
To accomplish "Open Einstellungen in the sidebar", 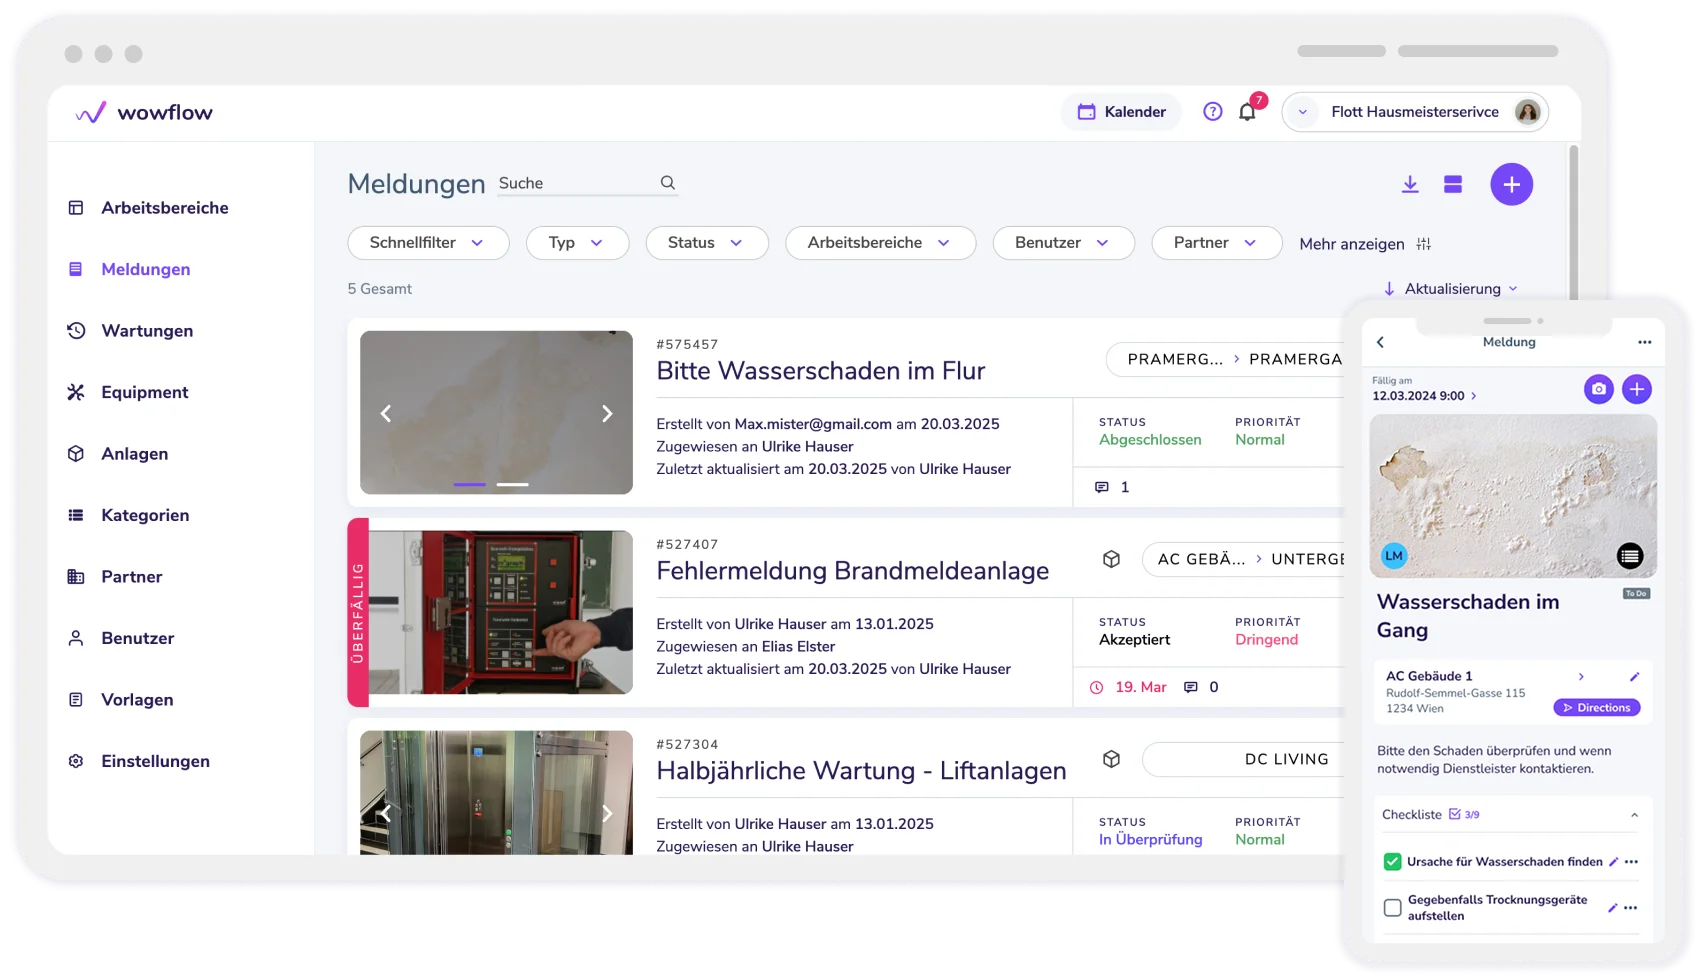I will 138,761.
